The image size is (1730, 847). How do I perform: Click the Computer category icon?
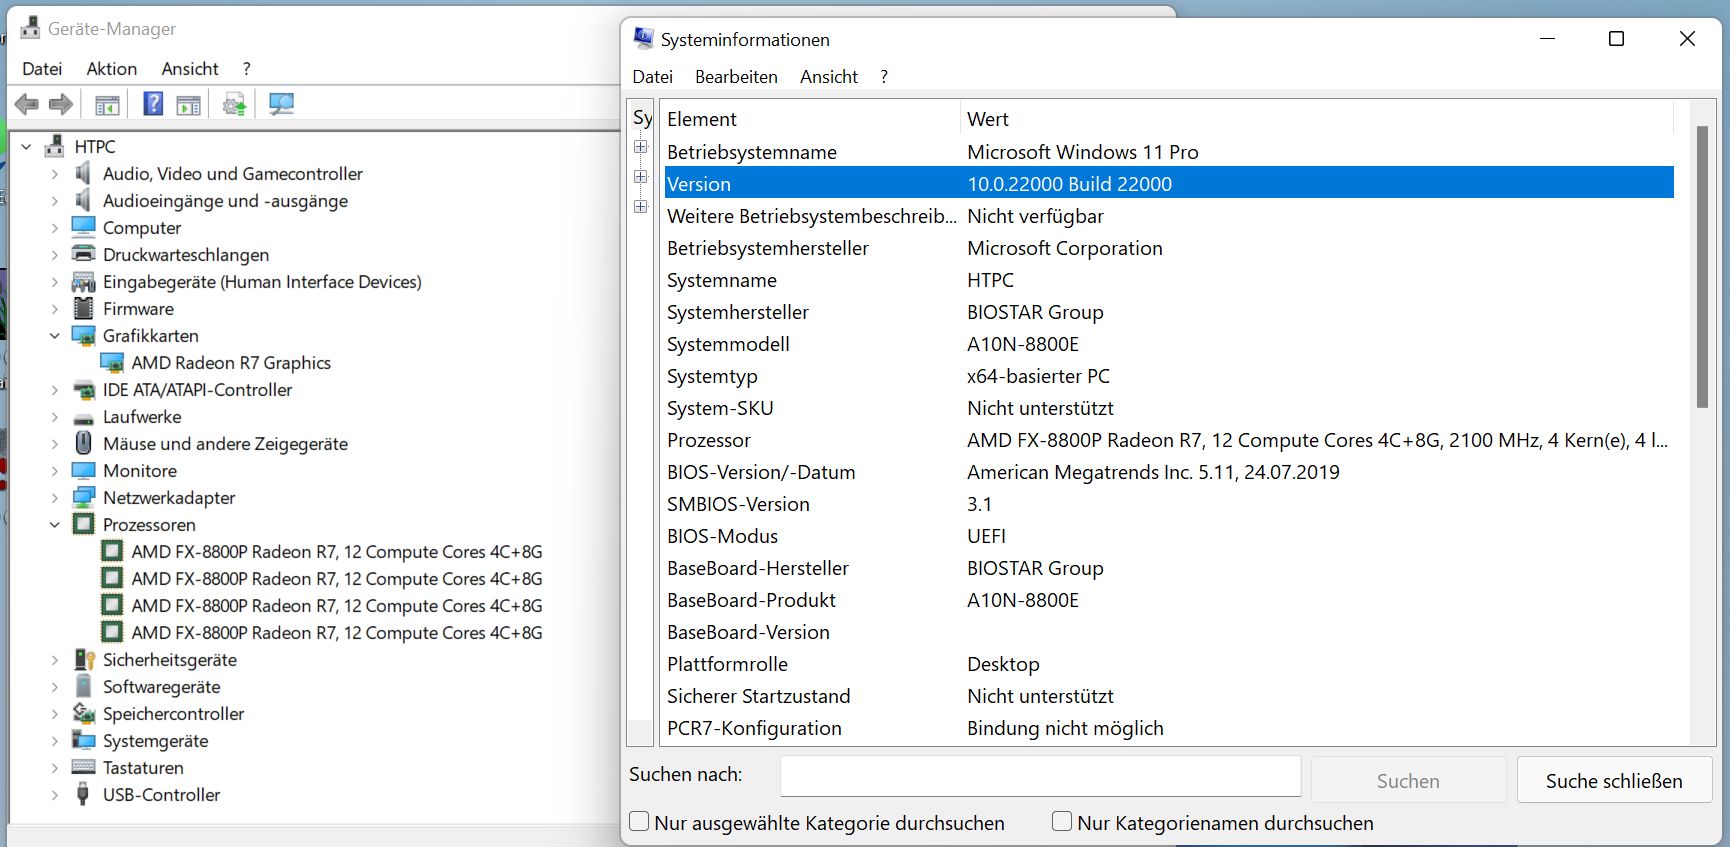point(84,228)
